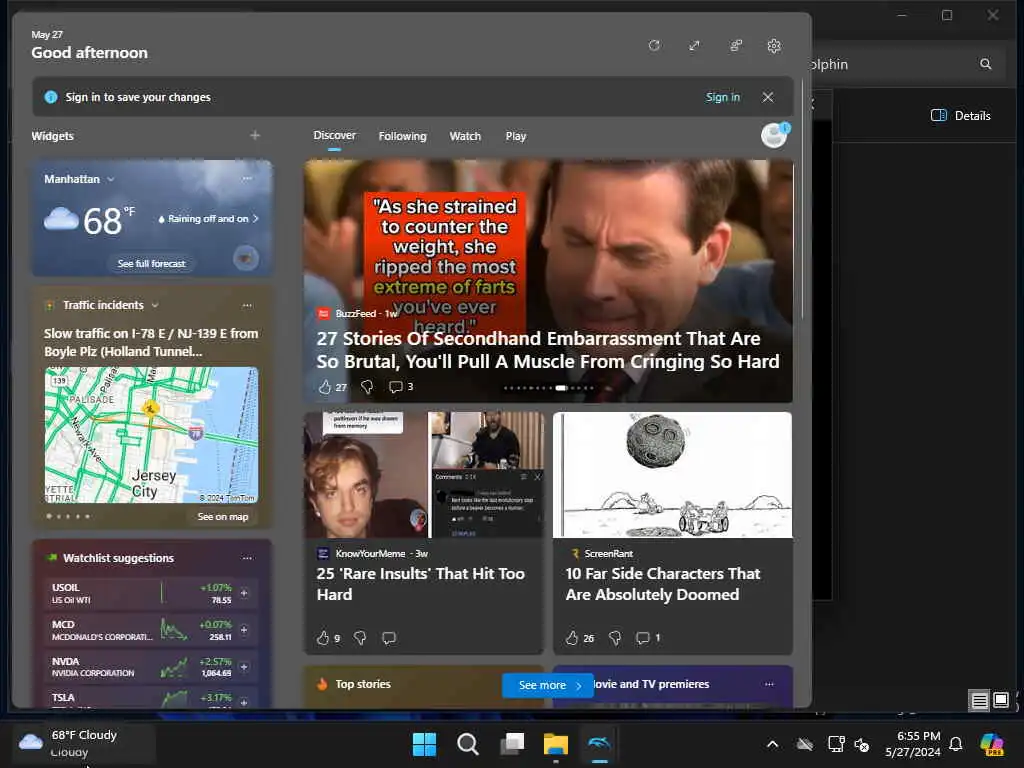Click 68°F Cloudy weather taskbar widget
This screenshot has height=768, width=1024.
(x=84, y=743)
